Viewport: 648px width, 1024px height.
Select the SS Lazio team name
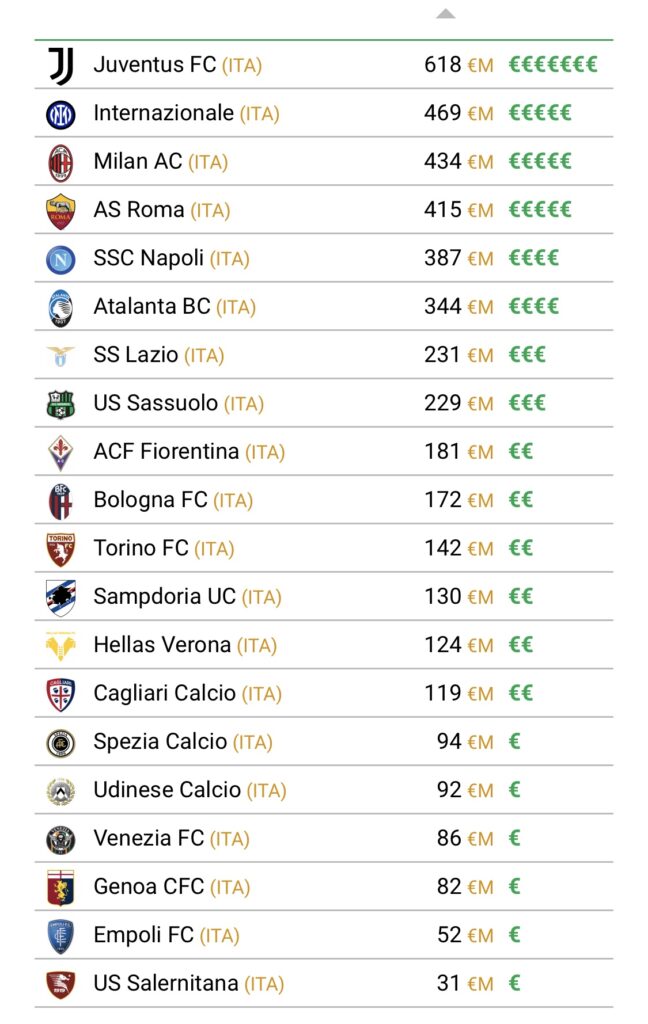(x=136, y=355)
